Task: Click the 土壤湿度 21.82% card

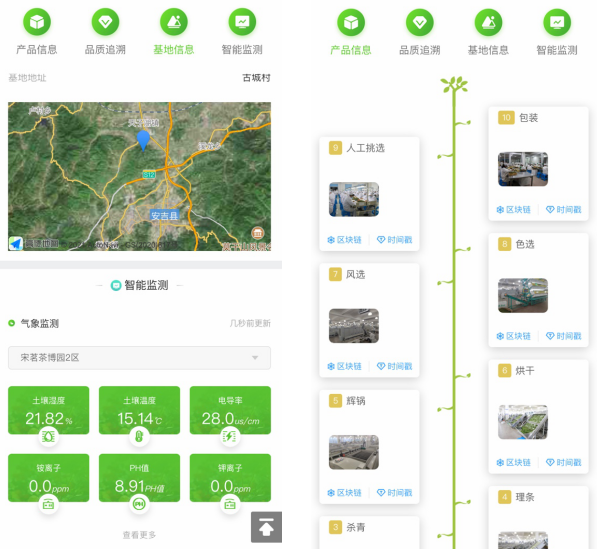Action: coord(49,410)
